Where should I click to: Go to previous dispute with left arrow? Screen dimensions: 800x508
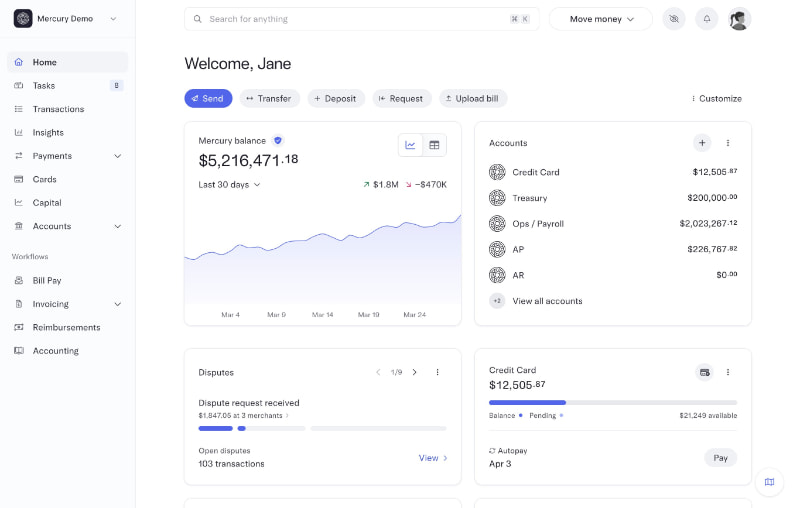point(378,372)
